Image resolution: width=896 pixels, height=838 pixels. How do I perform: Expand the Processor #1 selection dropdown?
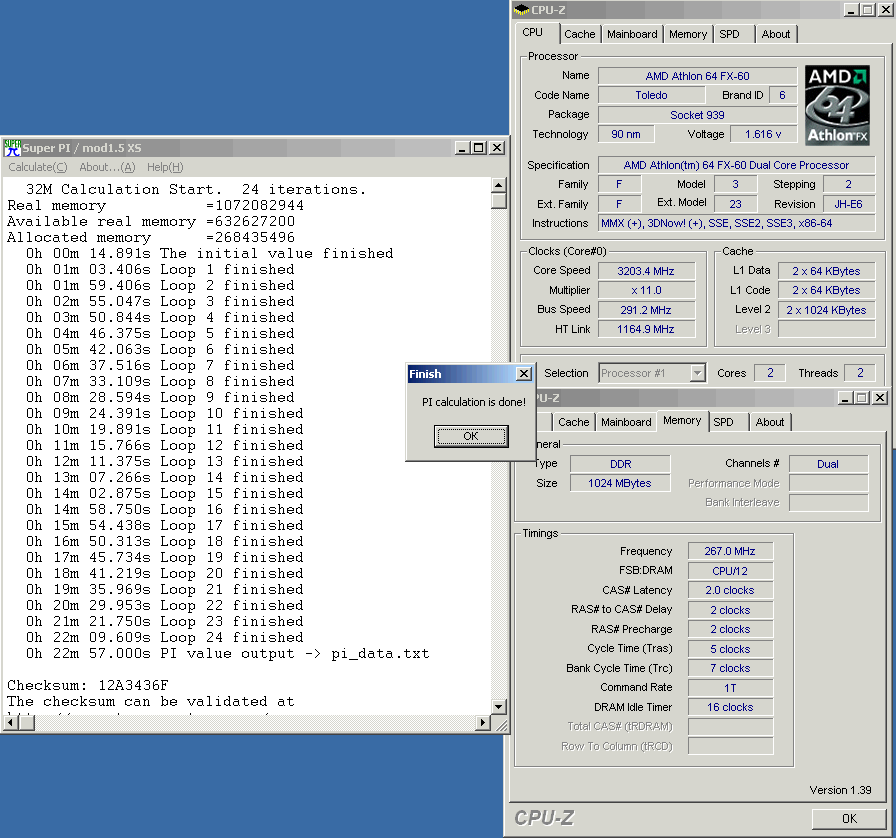(x=697, y=373)
